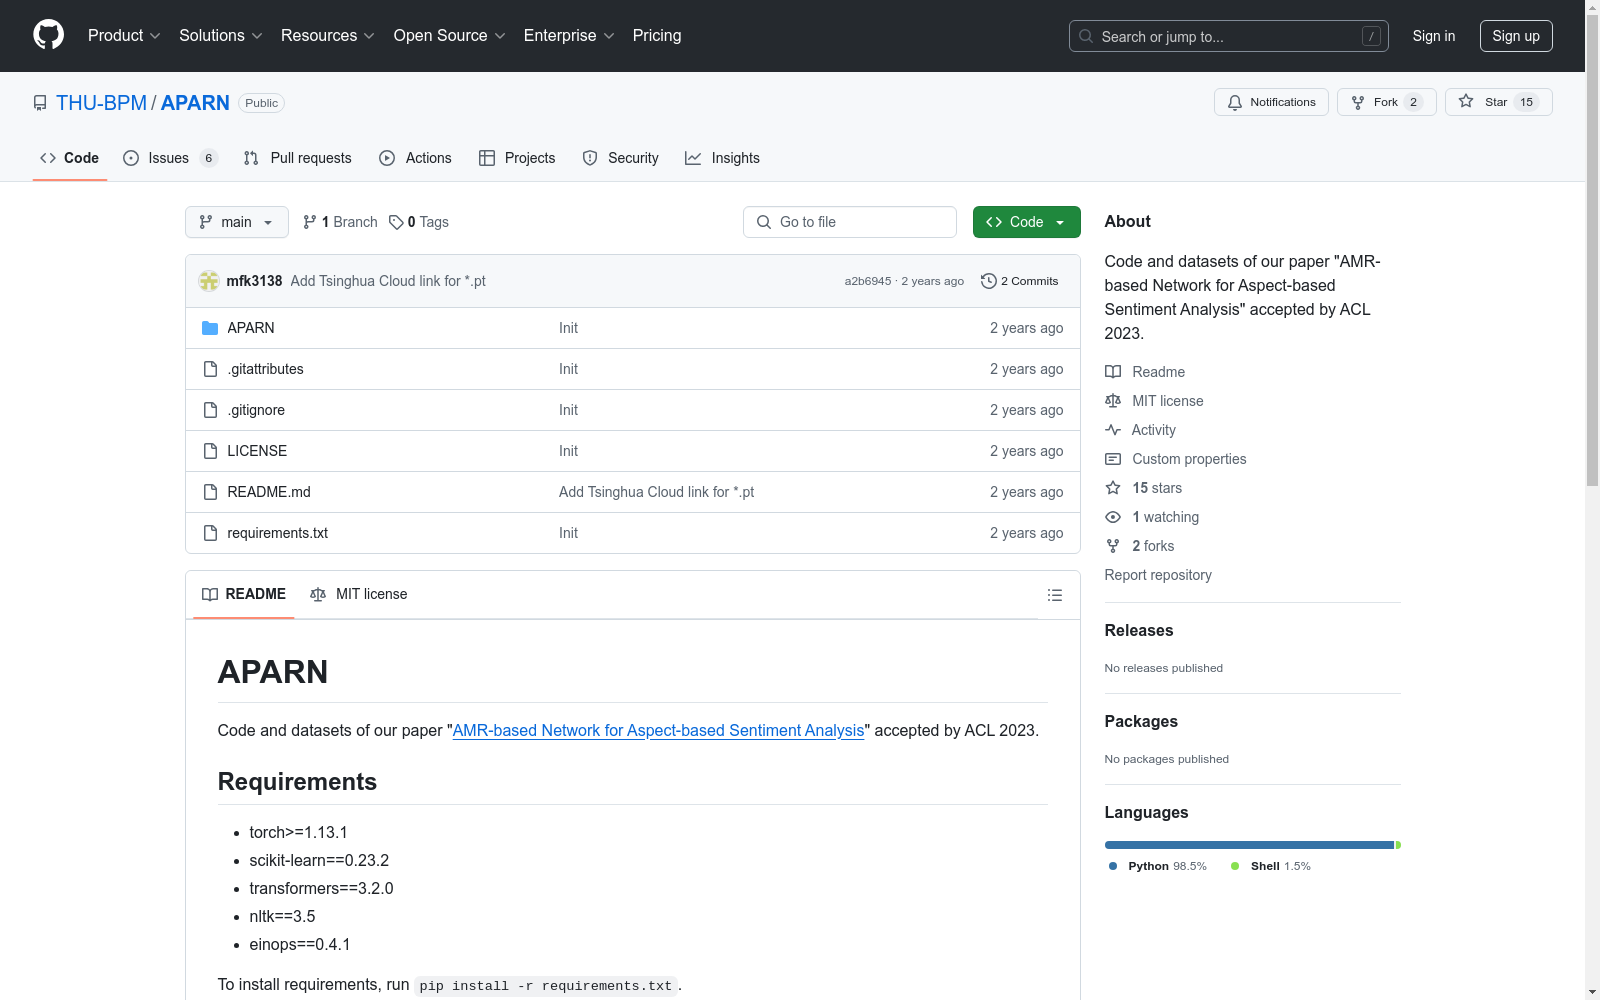This screenshot has height=1000, width=1600.
Task: Click the Sign in link
Action: coord(1434,36)
